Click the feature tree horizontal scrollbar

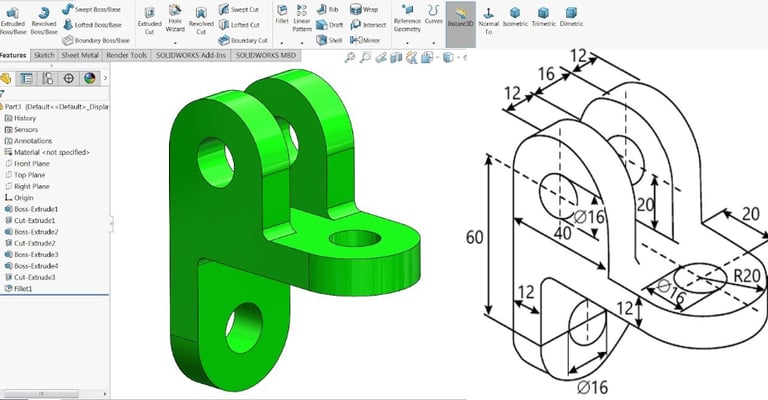(x=40, y=394)
